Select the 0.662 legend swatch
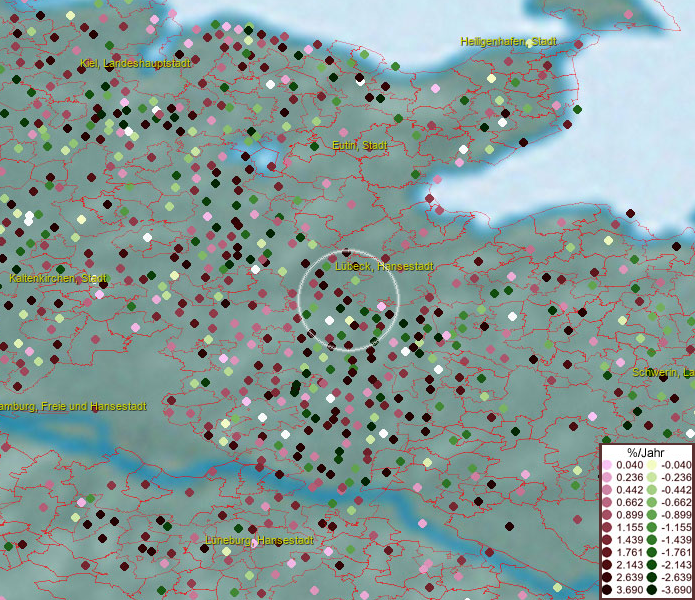 (x=607, y=503)
